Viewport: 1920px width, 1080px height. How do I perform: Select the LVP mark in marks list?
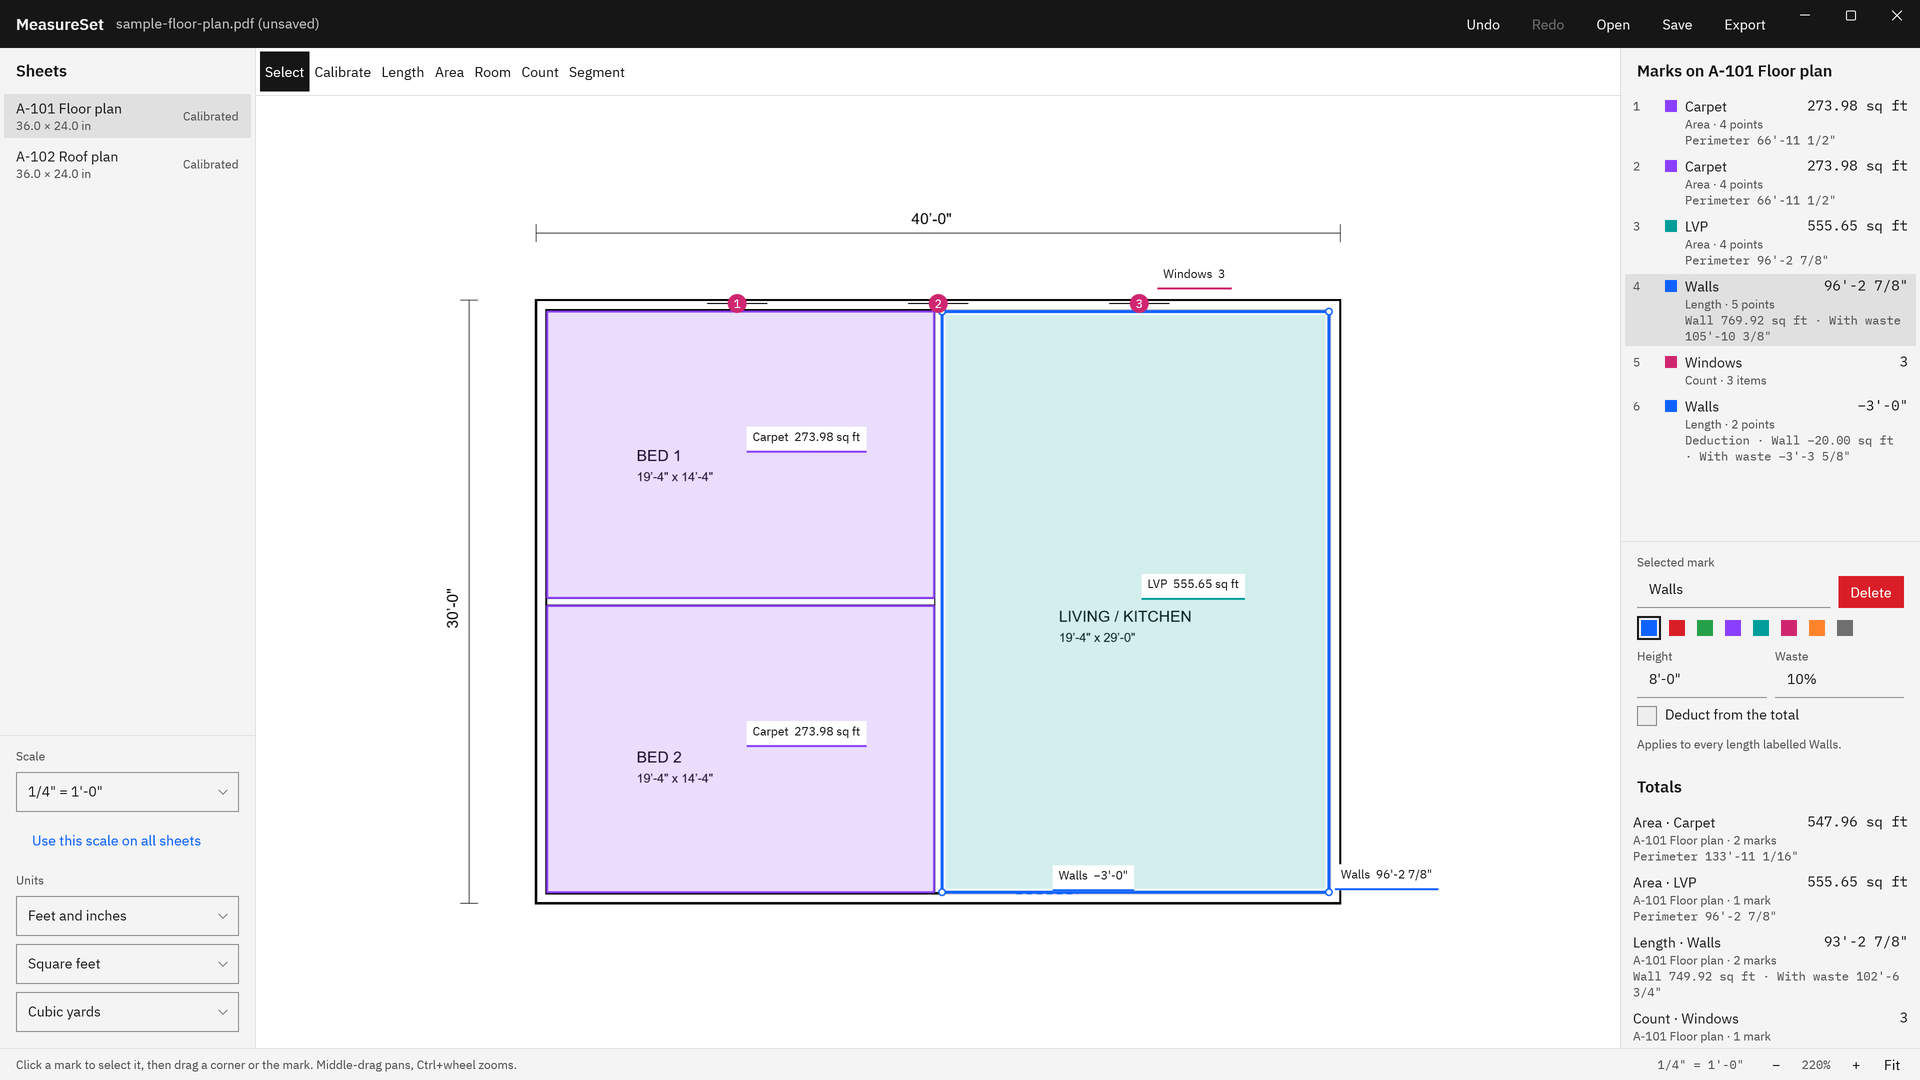(x=1770, y=243)
